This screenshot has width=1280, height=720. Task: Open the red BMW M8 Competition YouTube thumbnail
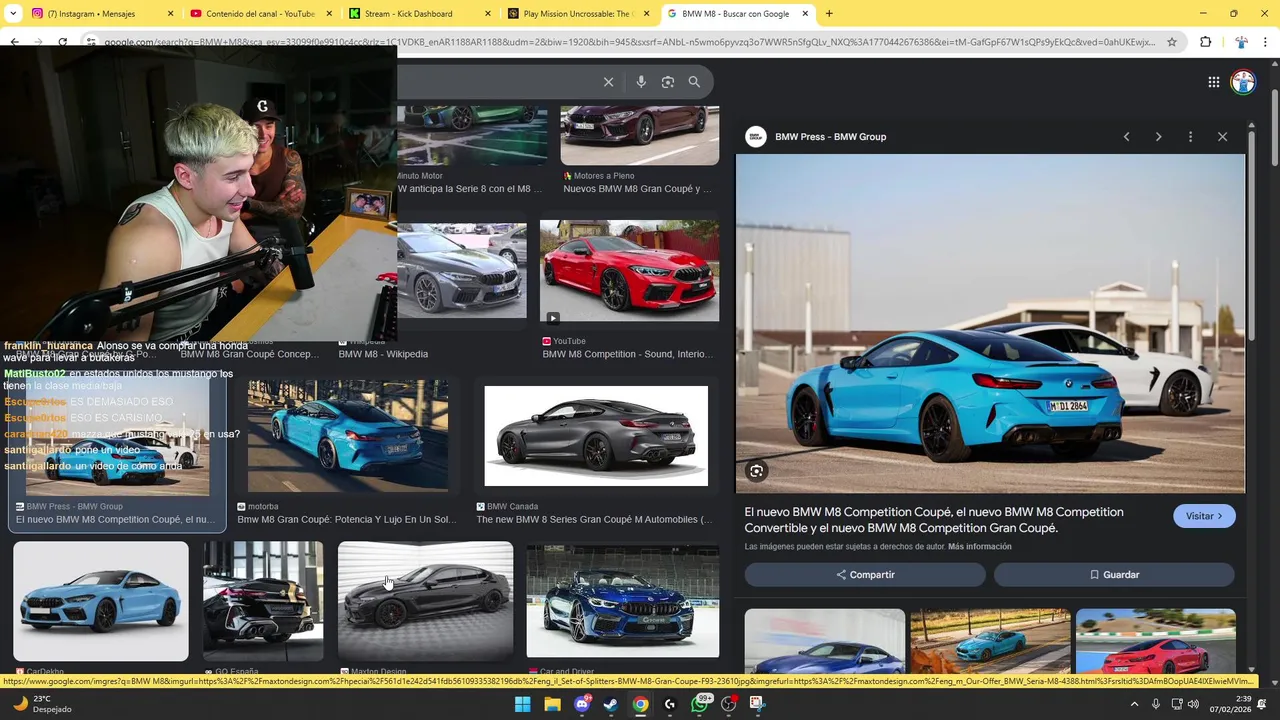pyautogui.click(x=629, y=273)
